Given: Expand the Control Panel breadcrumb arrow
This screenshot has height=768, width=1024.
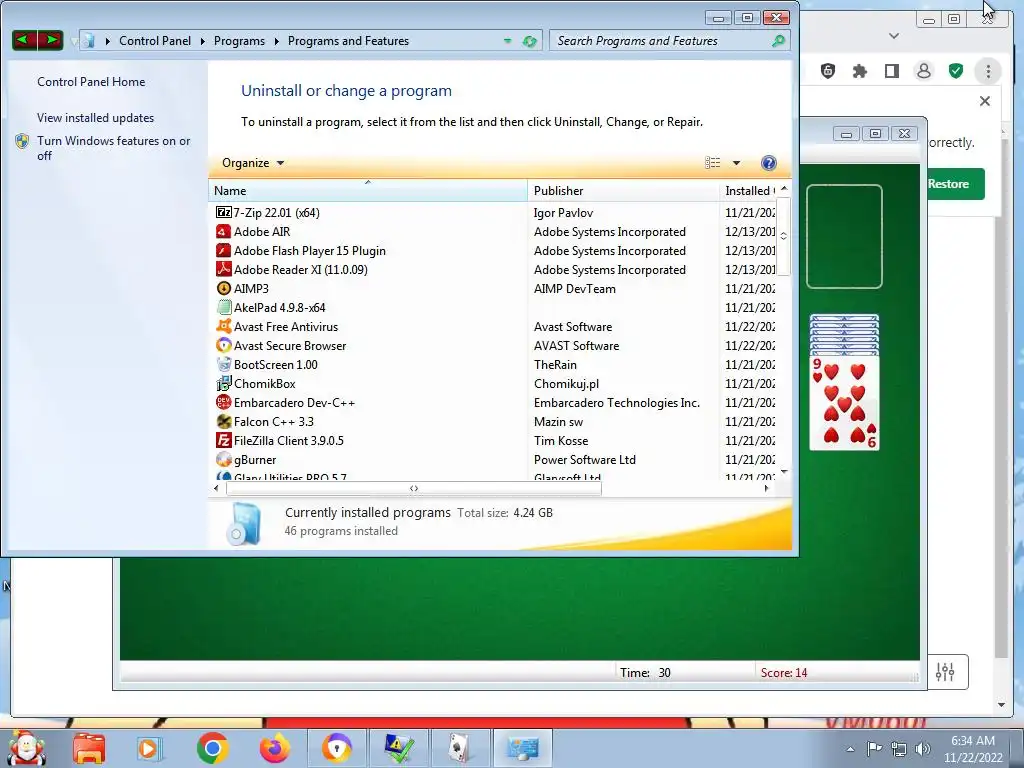Looking at the screenshot, I should (x=202, y=41).
